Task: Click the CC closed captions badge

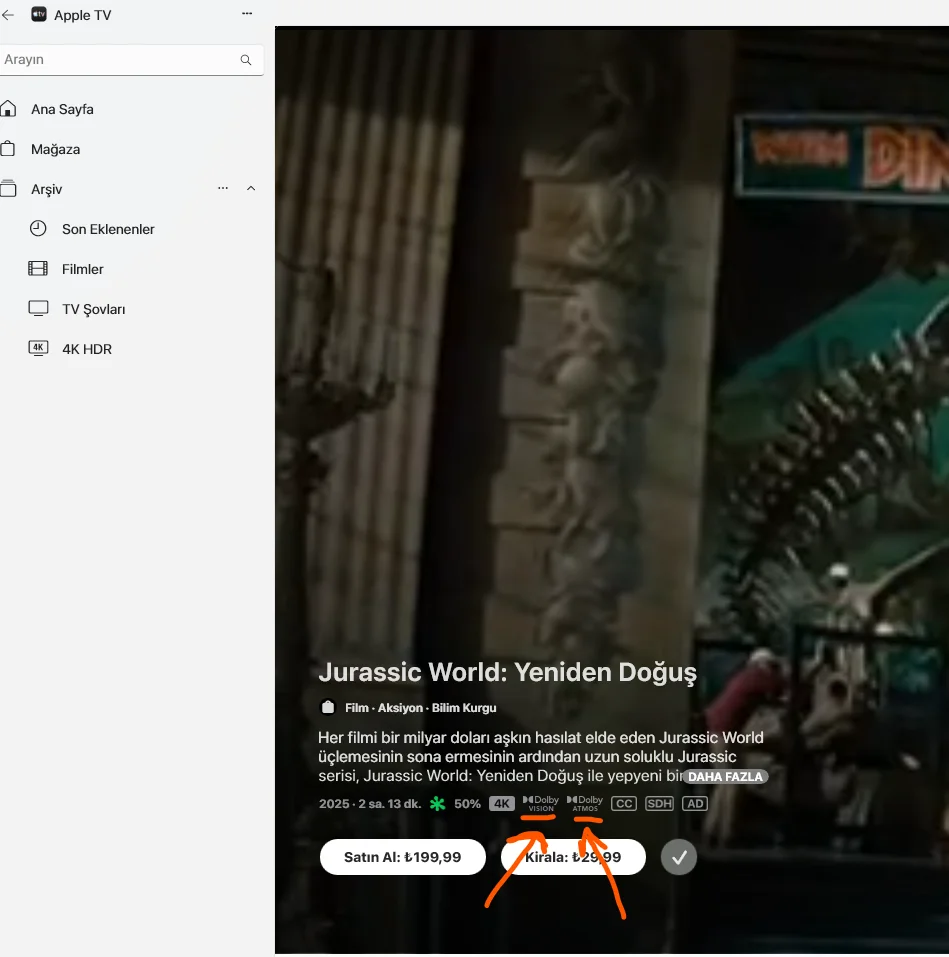Action: coord(624,804)
